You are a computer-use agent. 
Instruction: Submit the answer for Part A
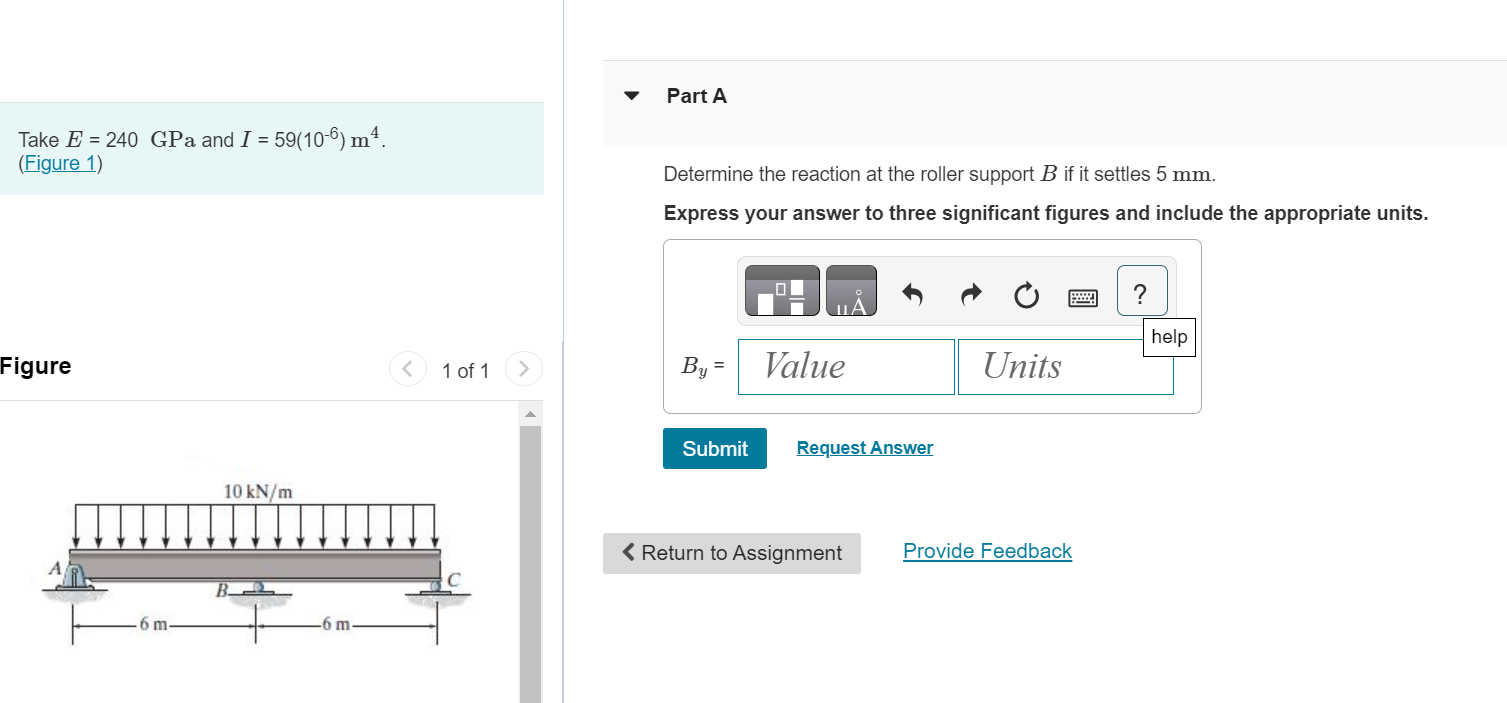(x=714, y=448)
